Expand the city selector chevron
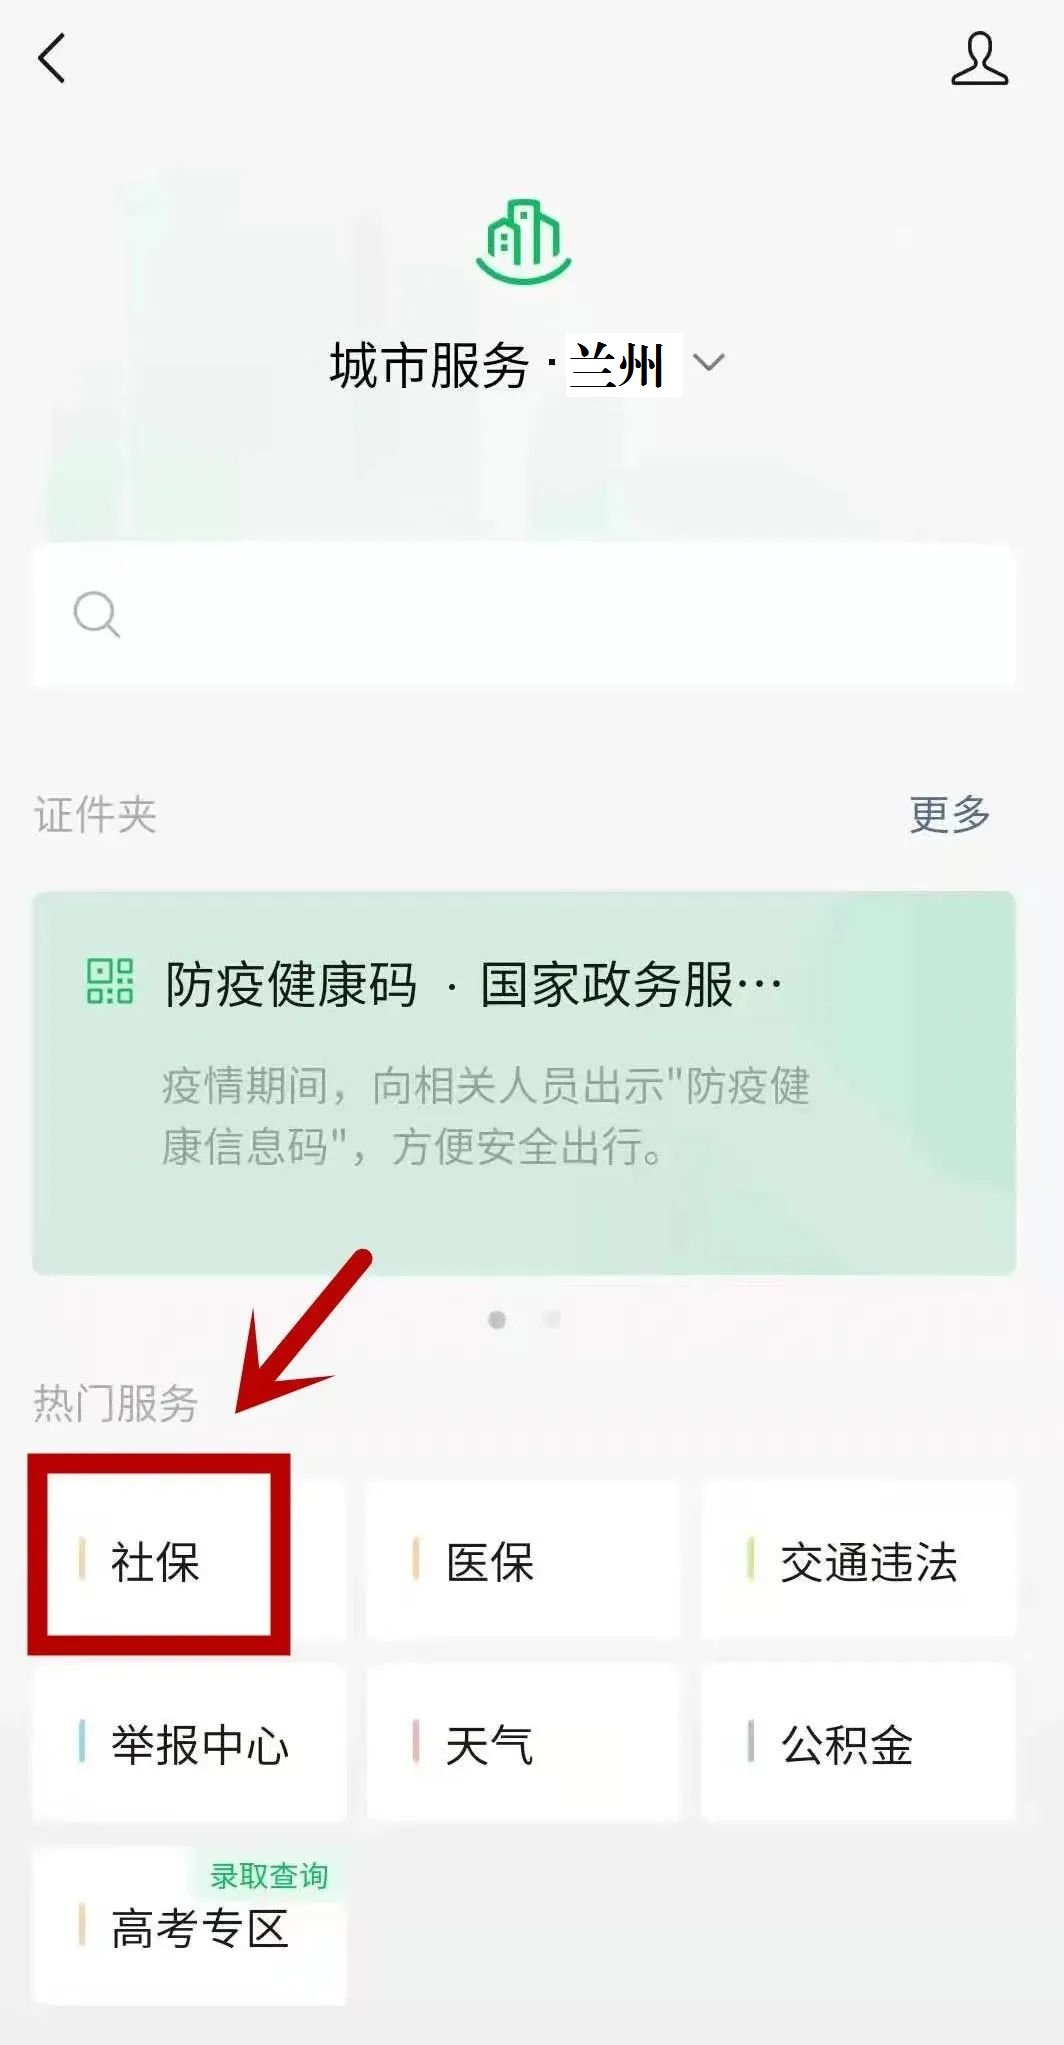This screenshot has width=1064, height=2045. (x=709, y=362)
